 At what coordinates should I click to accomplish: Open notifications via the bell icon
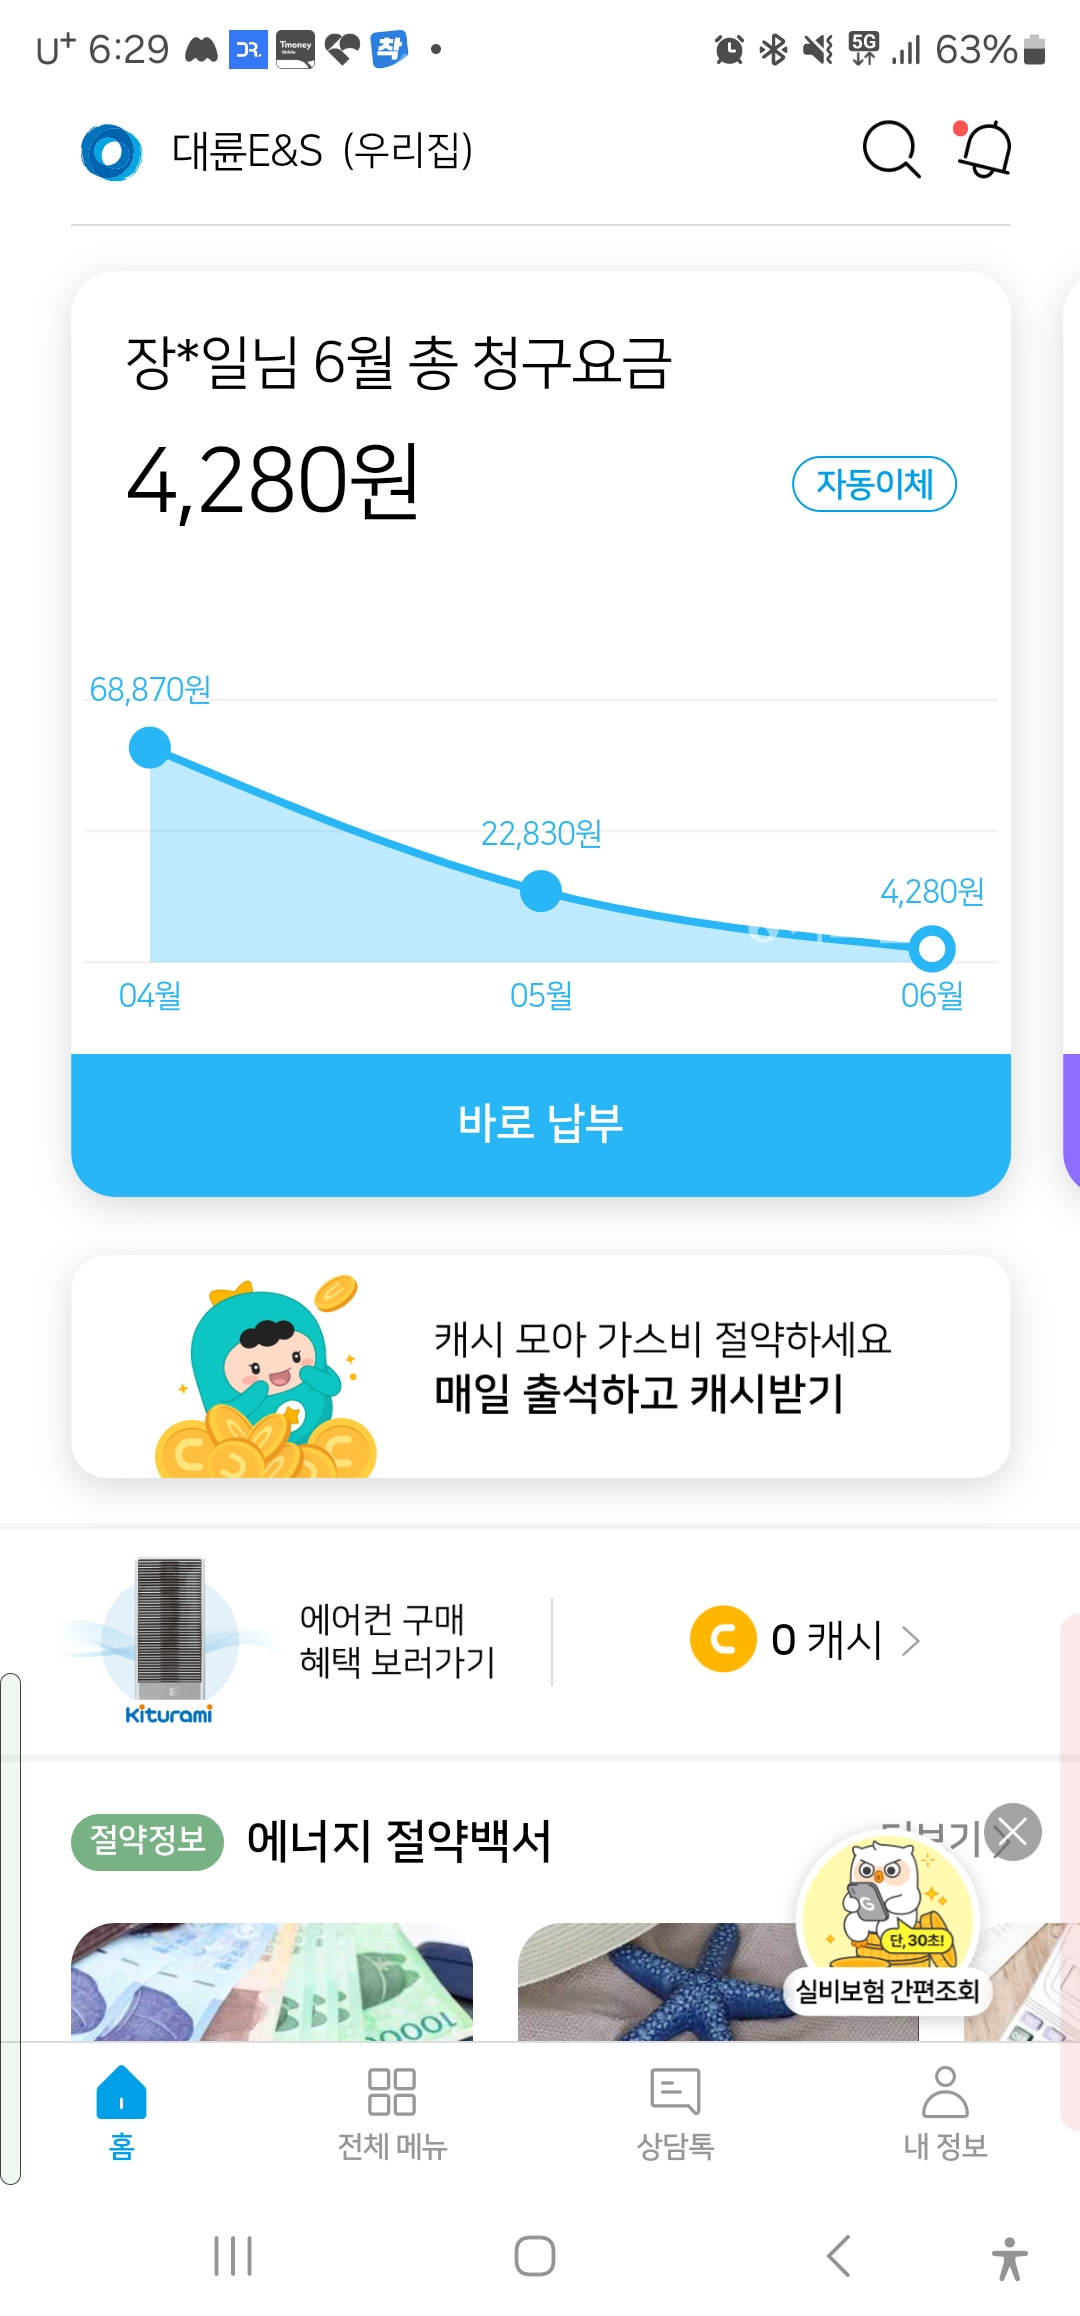click(x=985, y=150)
